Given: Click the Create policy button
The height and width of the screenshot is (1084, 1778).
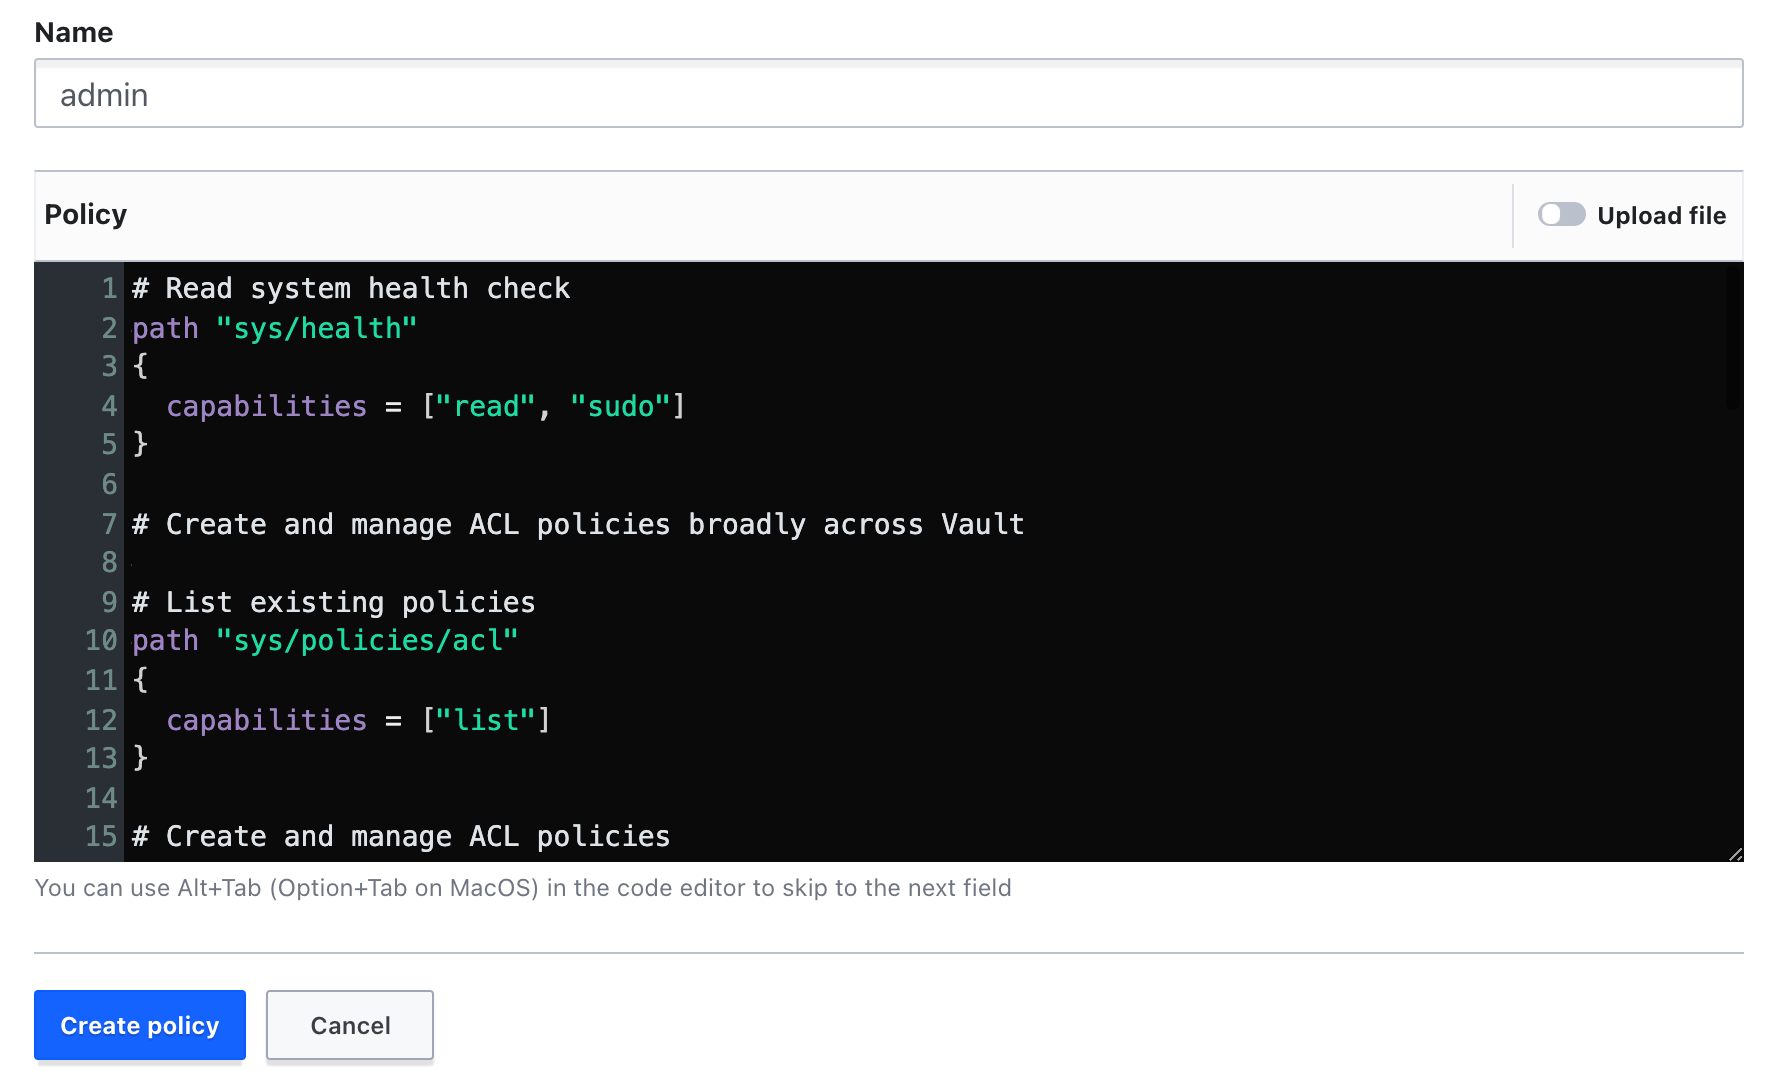Looking at the screenshot, I should [140, 1025].
